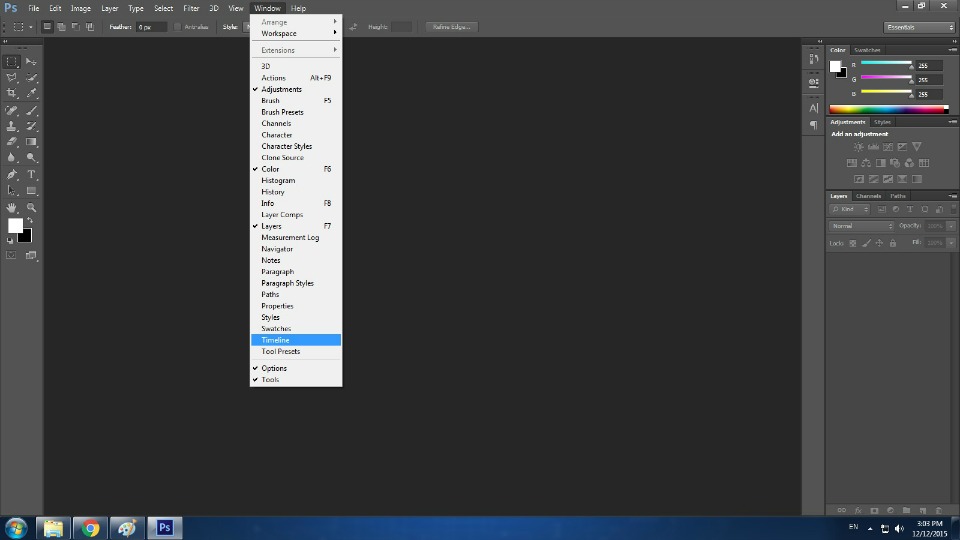Select the Clone Stamp tool
The width and height of the screenshot is (960, 540).
pyautogui.click(x=12, y=126)
